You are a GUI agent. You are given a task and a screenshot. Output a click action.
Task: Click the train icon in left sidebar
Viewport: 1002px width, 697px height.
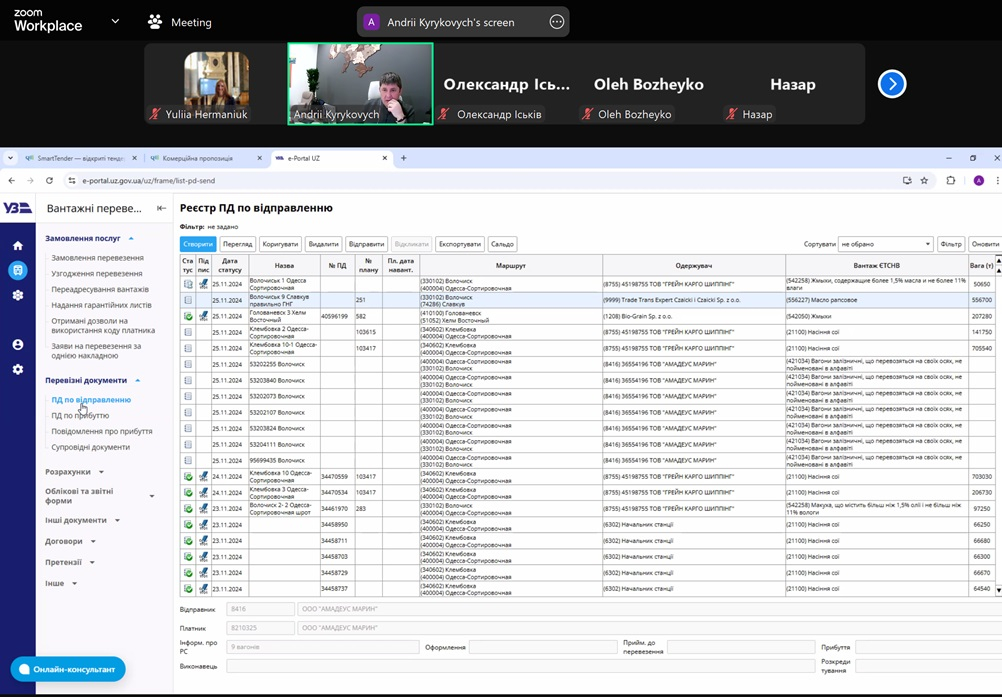tap(17, 271)
